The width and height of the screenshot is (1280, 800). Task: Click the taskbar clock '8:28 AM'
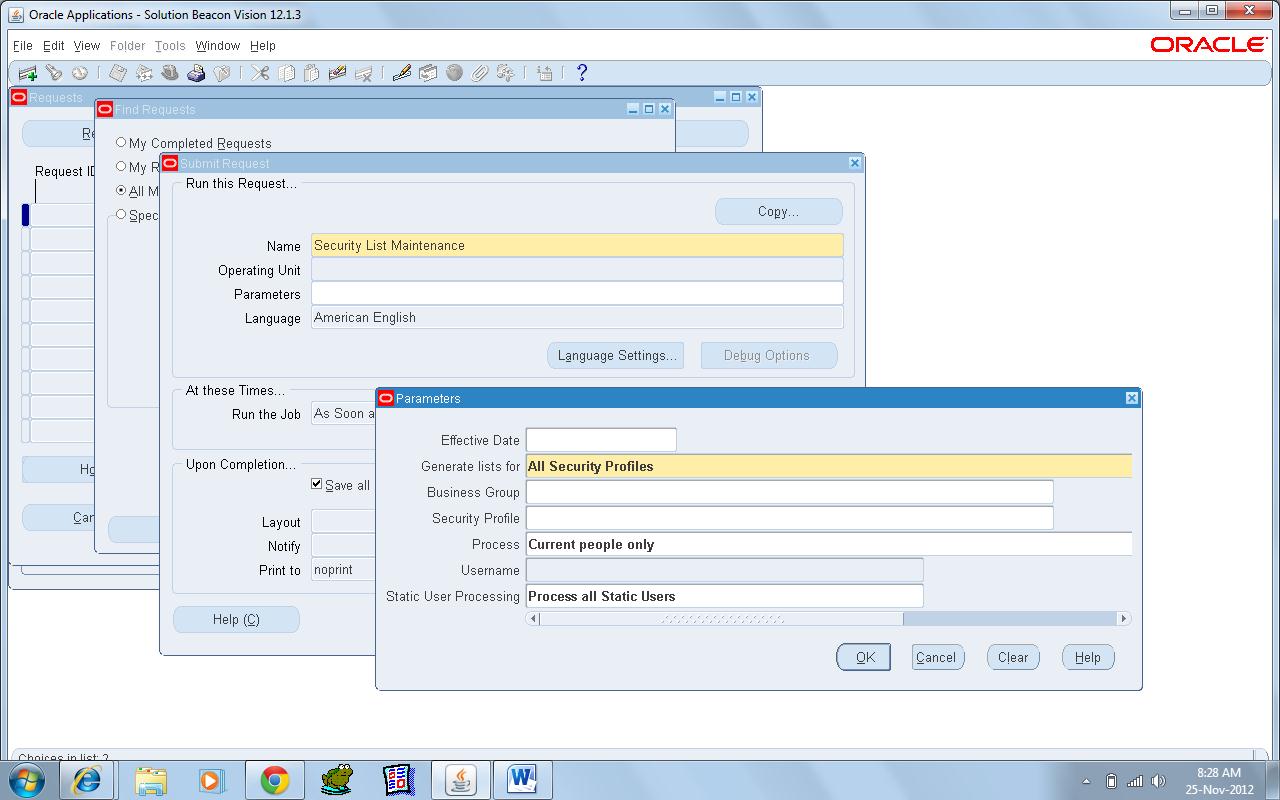[x=1219, y=773]
